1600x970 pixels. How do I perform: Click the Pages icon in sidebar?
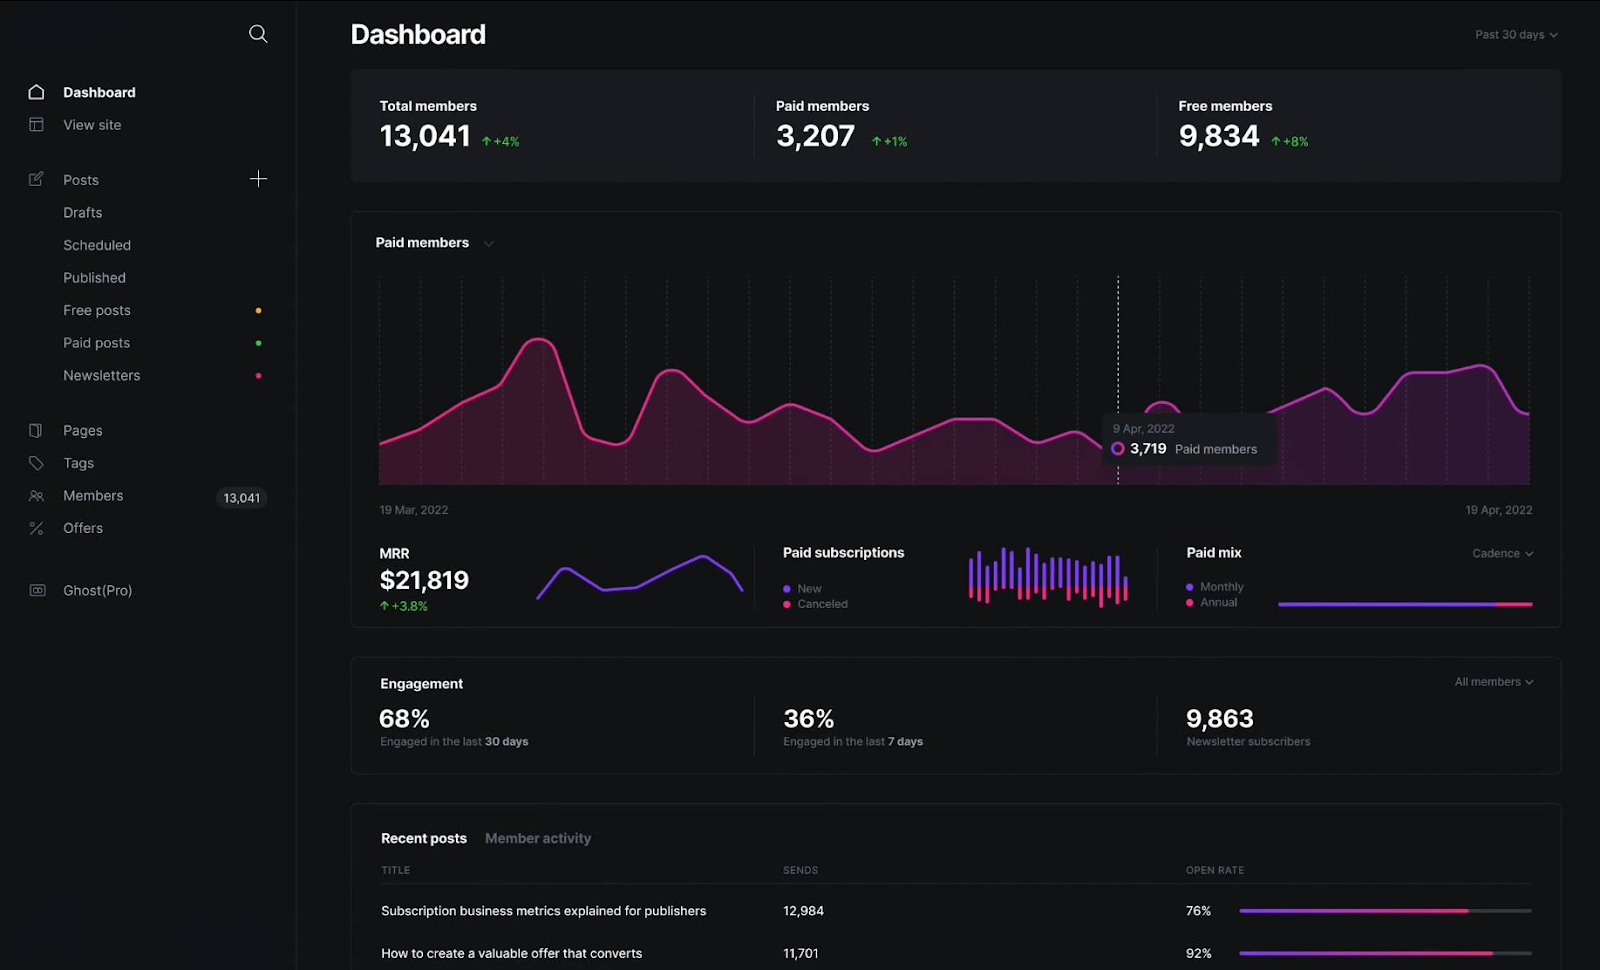pos(37,431)
